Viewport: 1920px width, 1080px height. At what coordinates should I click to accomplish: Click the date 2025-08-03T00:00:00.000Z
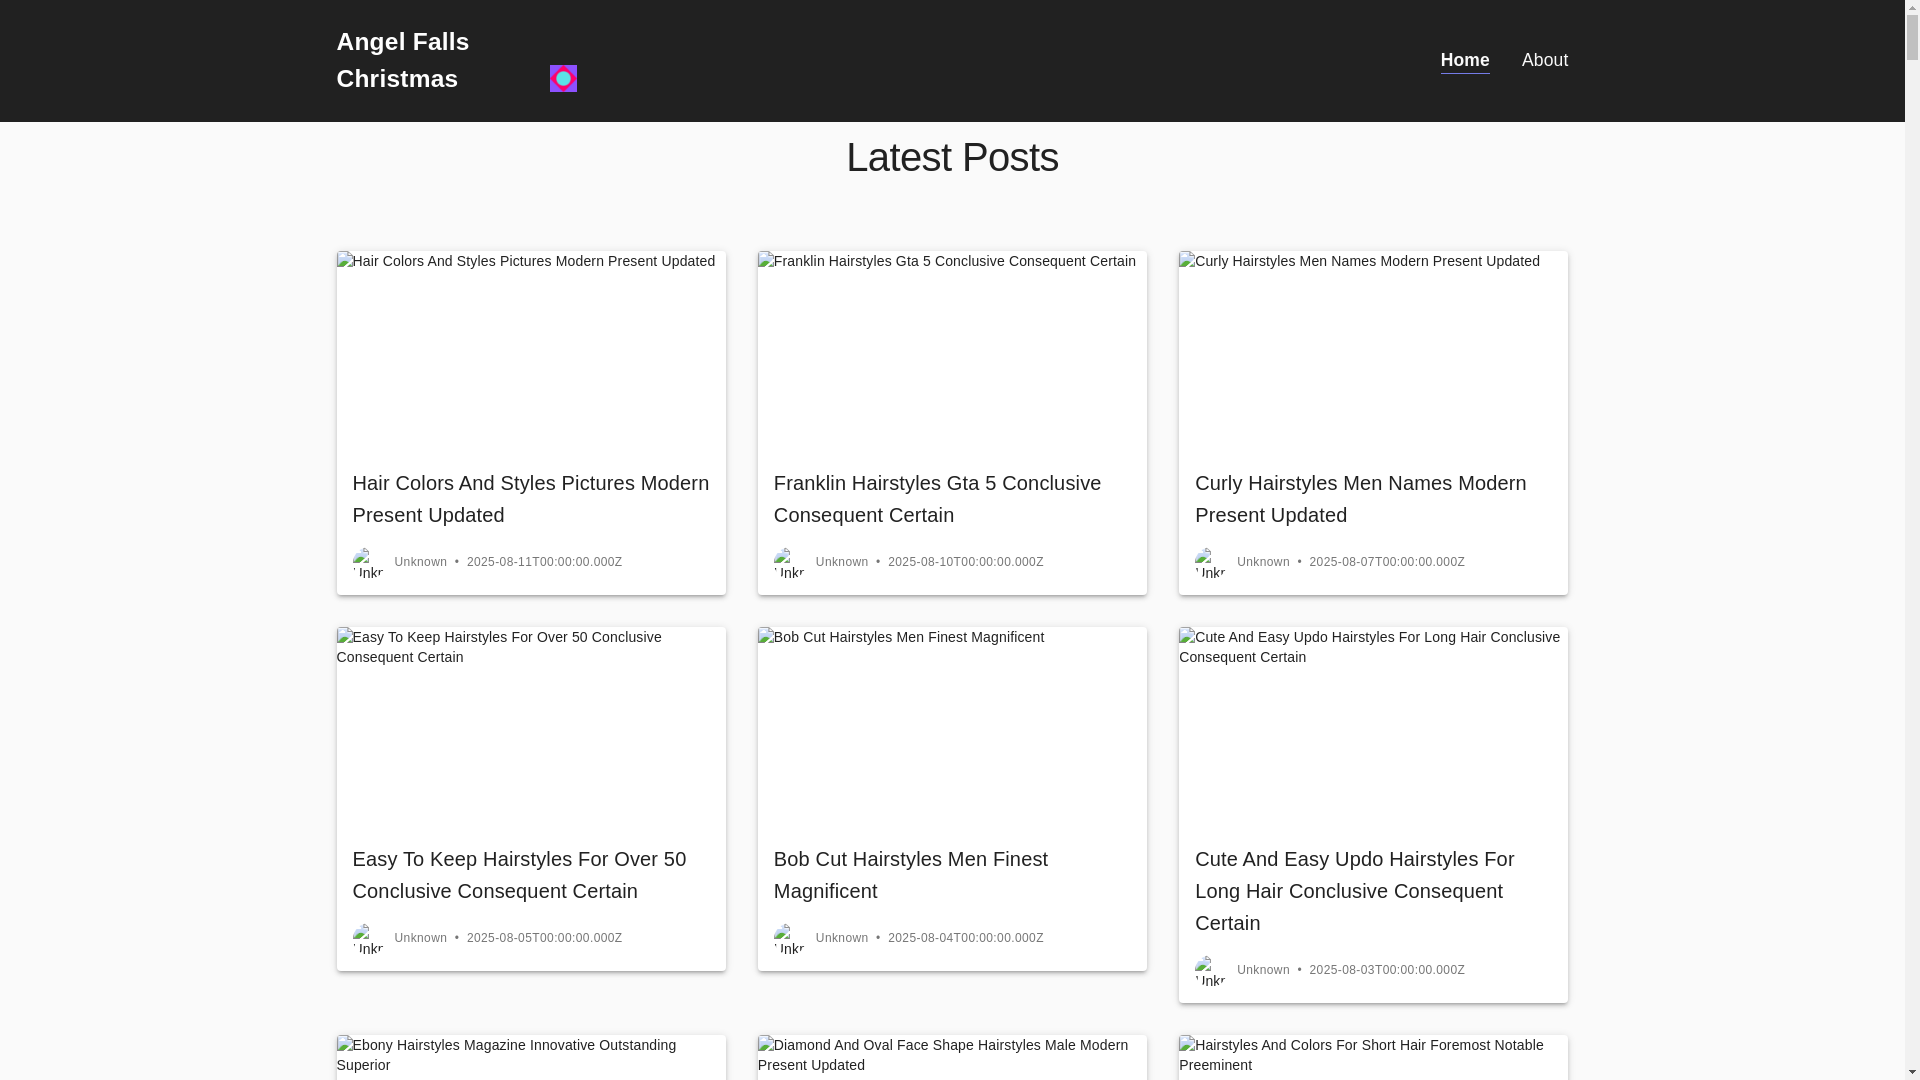pyautogui.click(x=1387, y=970)
